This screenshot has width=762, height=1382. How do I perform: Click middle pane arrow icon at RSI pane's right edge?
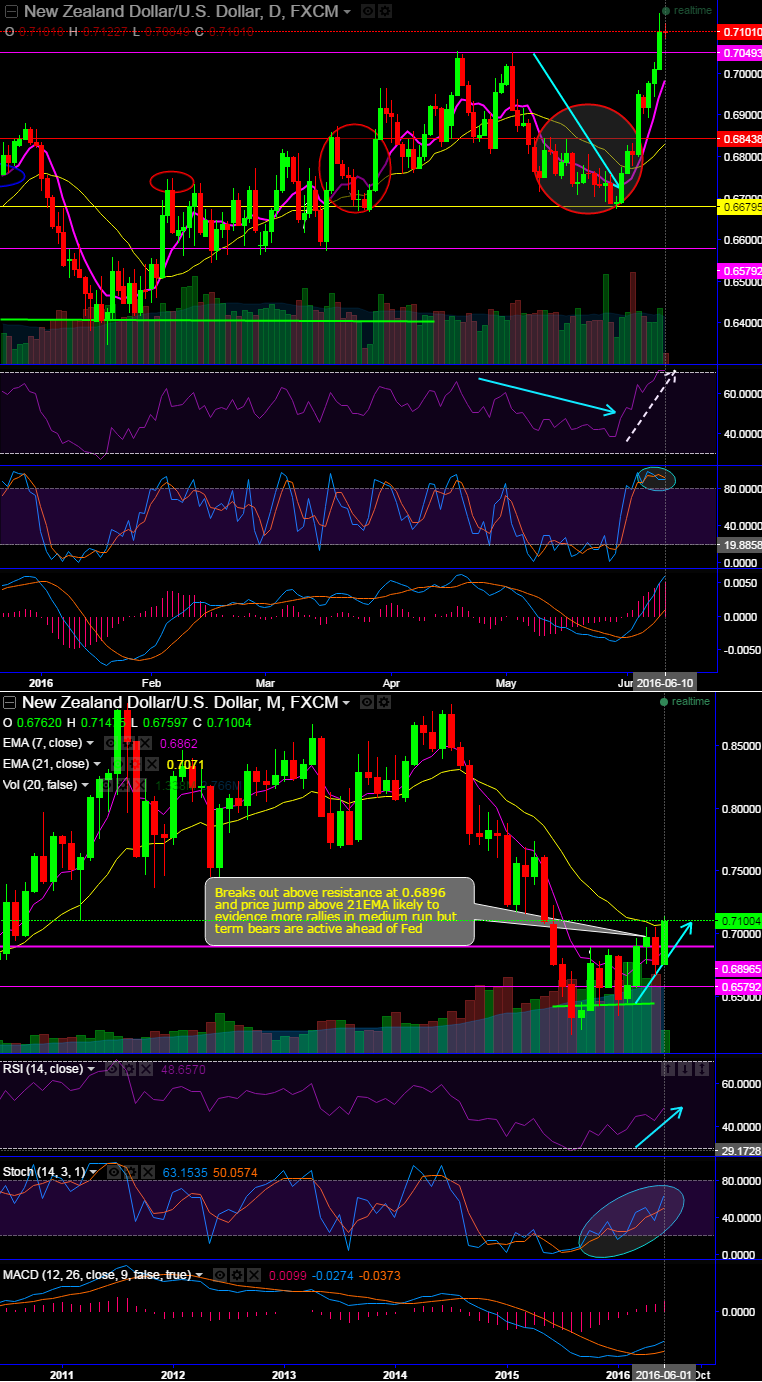(x=687, y=1069)
